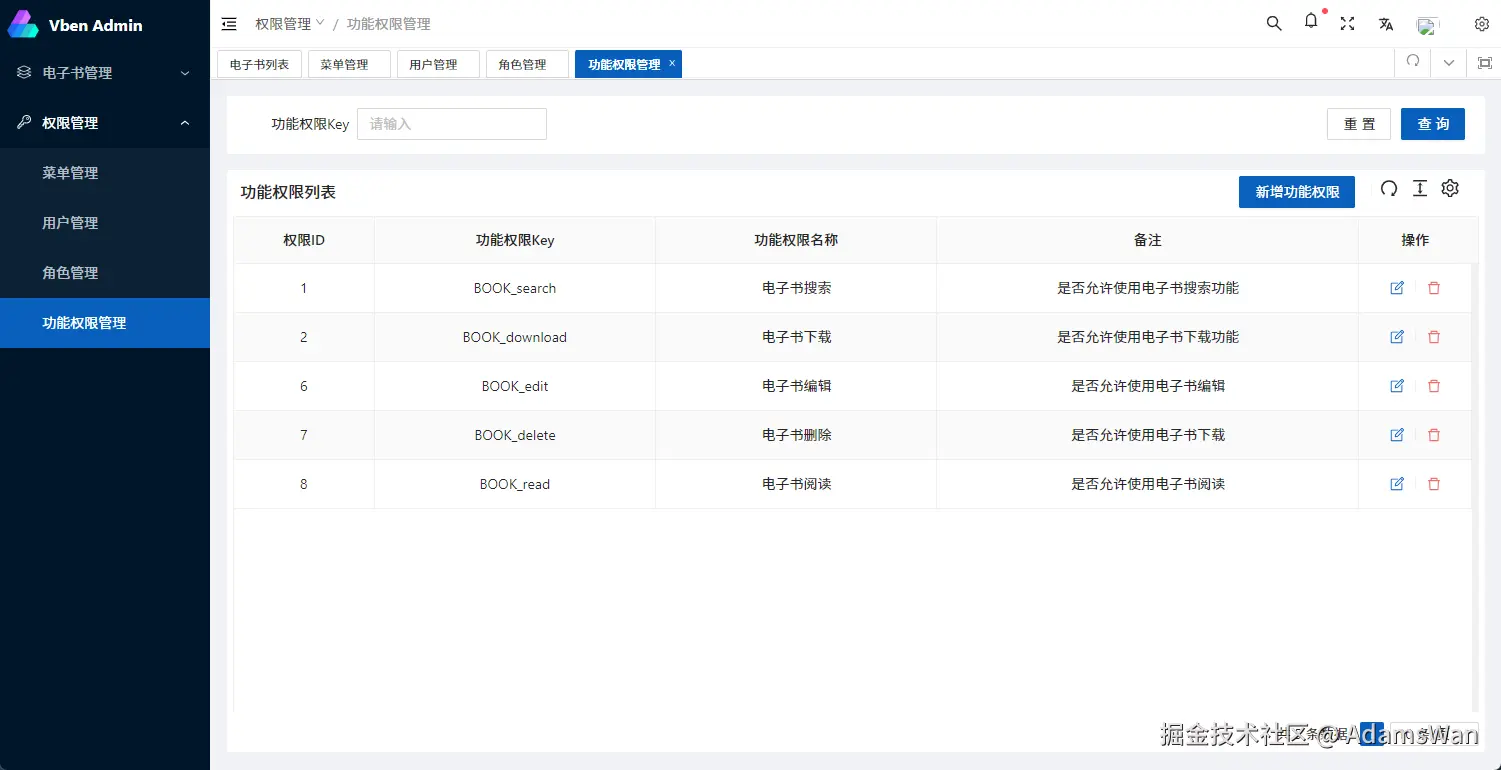The image size is (1501, 770).
Task: Edit the BOOK_search permission row
Action: coord(1397,288)
